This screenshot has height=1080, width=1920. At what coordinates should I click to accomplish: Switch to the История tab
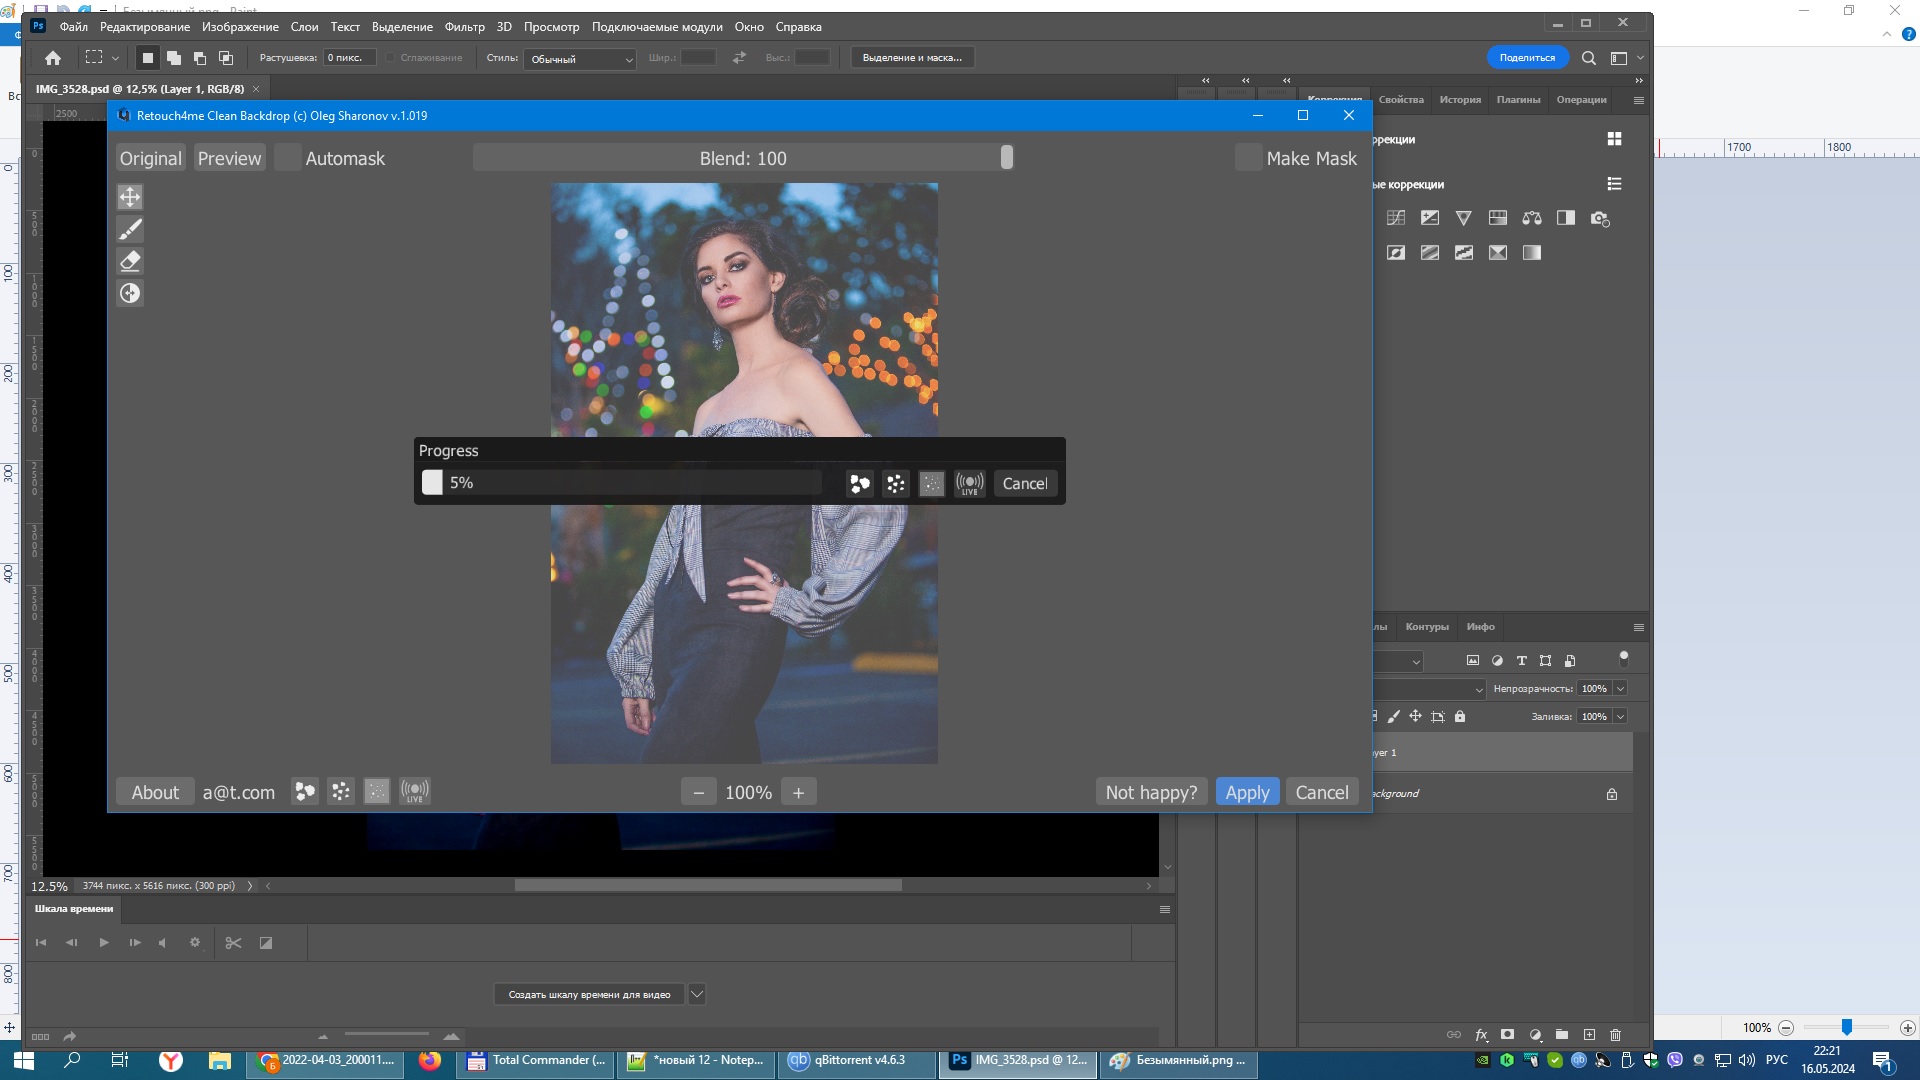(x=1460, y=100)
